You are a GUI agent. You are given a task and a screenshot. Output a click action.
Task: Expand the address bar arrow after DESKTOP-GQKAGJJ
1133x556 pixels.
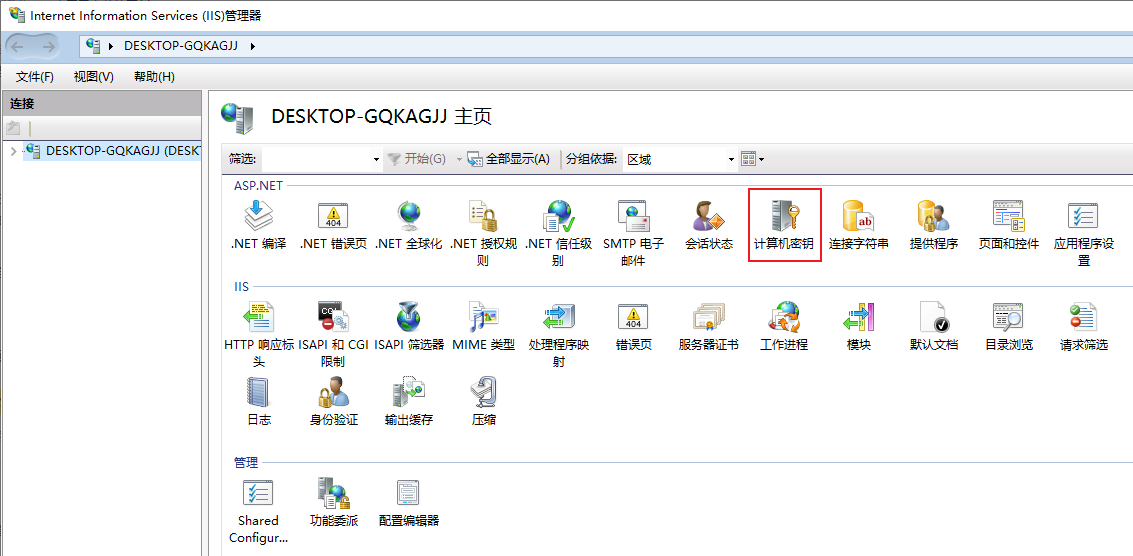tap(253, 46)
